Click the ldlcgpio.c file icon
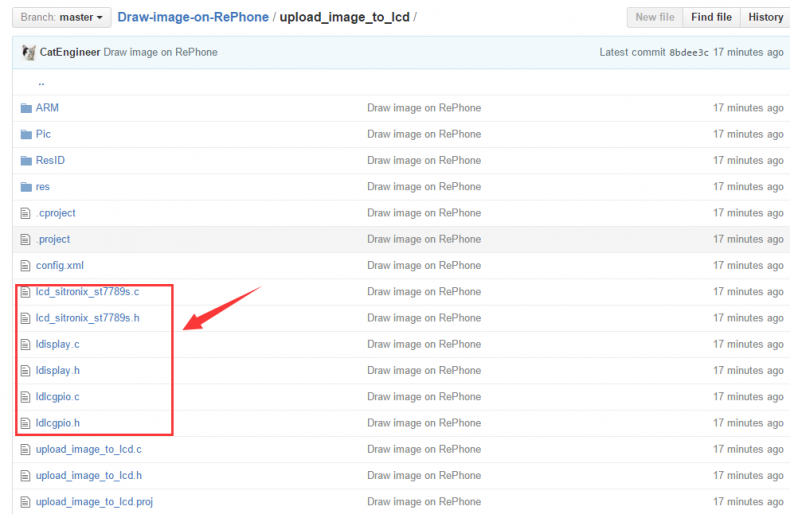Screen dimensions: 790x514 click(25, 397)
